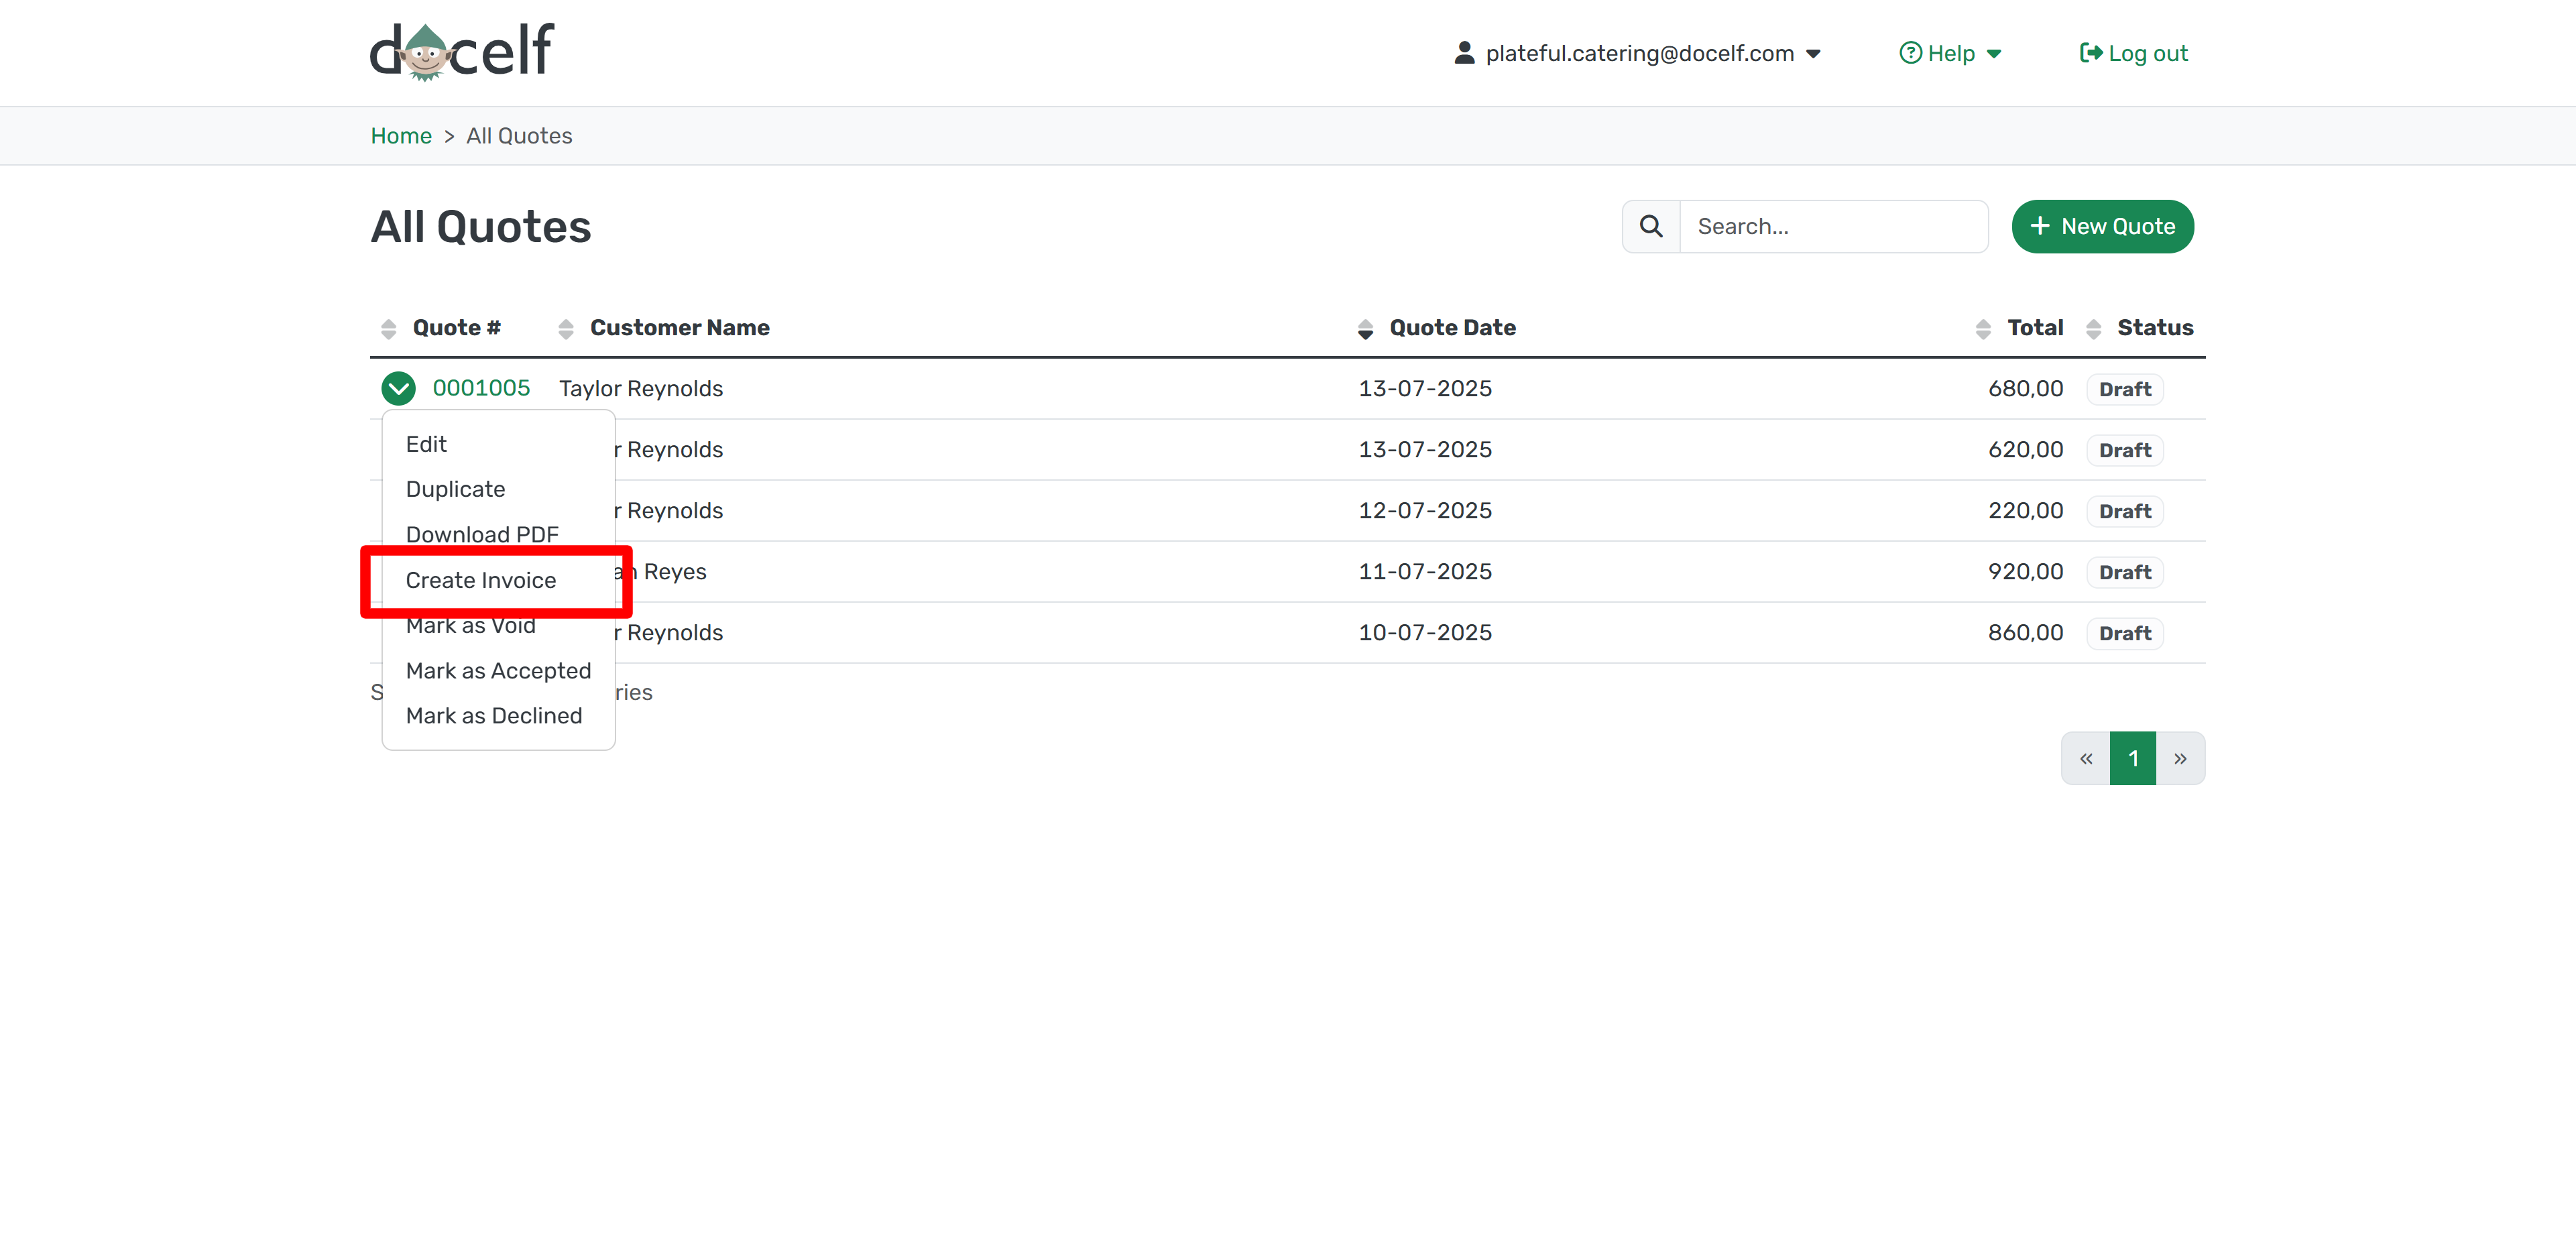Click the Draft status on the 620,00 row
This screenshot has width=2576, height=1245.
(x=2124, y=451)
